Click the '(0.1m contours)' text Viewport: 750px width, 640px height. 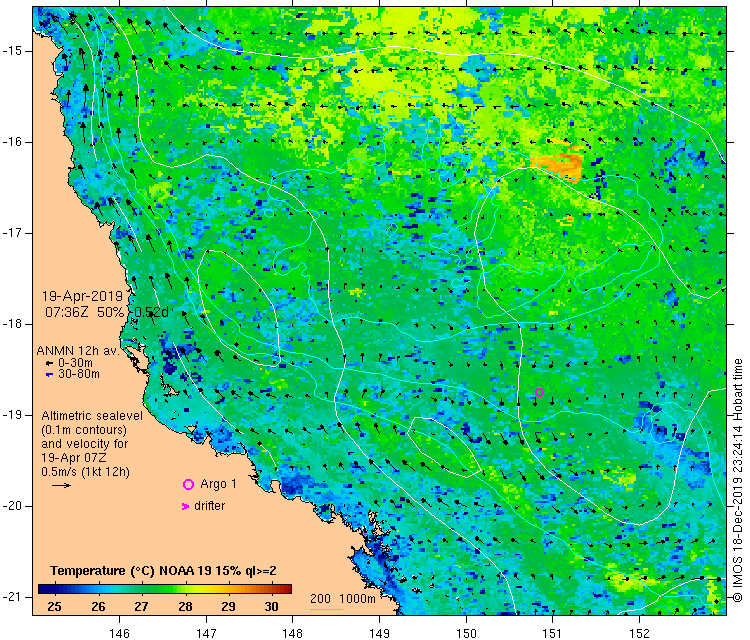coord(84,430)
